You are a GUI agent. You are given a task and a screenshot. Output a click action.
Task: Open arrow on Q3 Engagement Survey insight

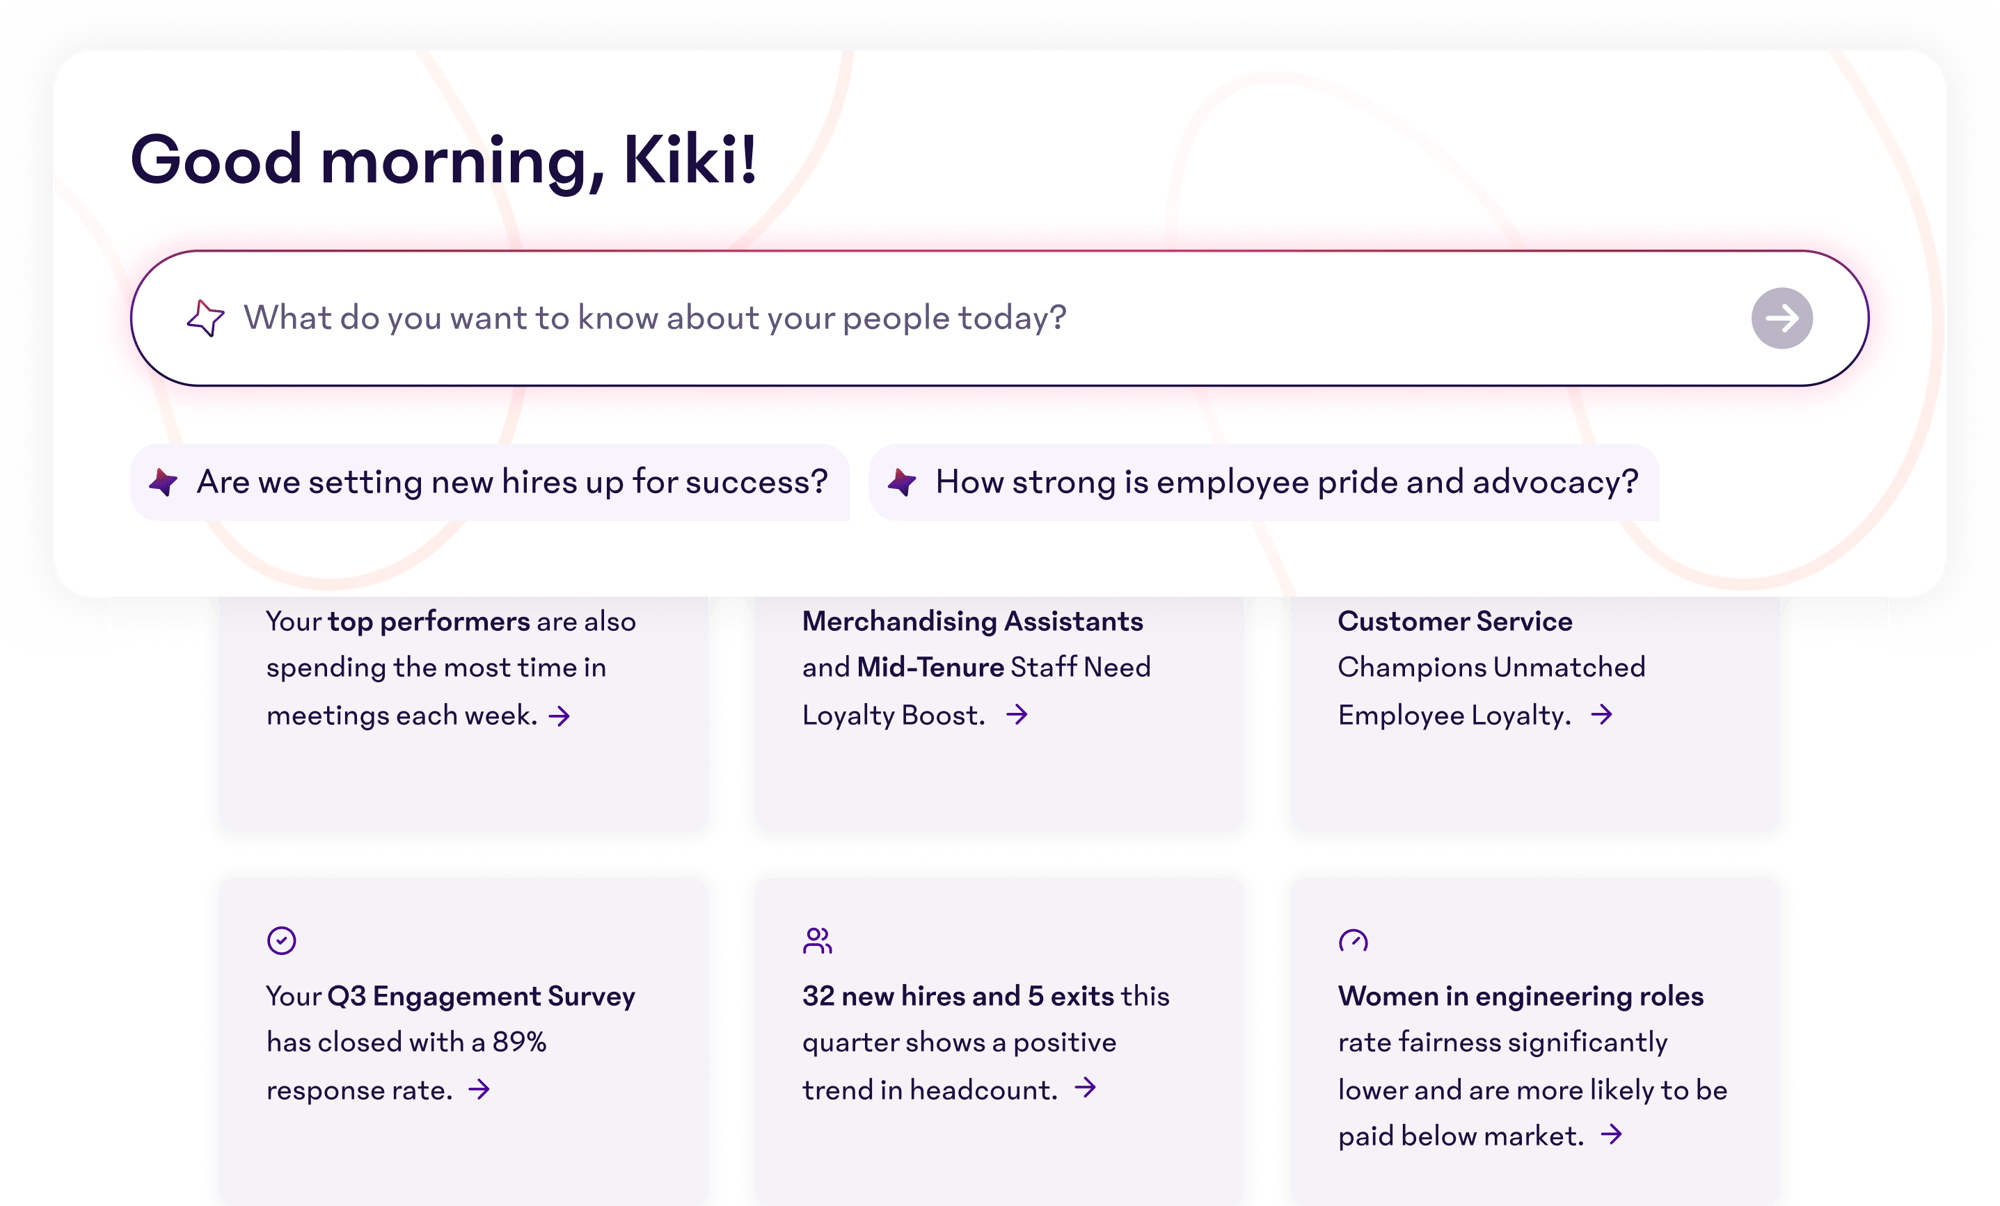480,1089
